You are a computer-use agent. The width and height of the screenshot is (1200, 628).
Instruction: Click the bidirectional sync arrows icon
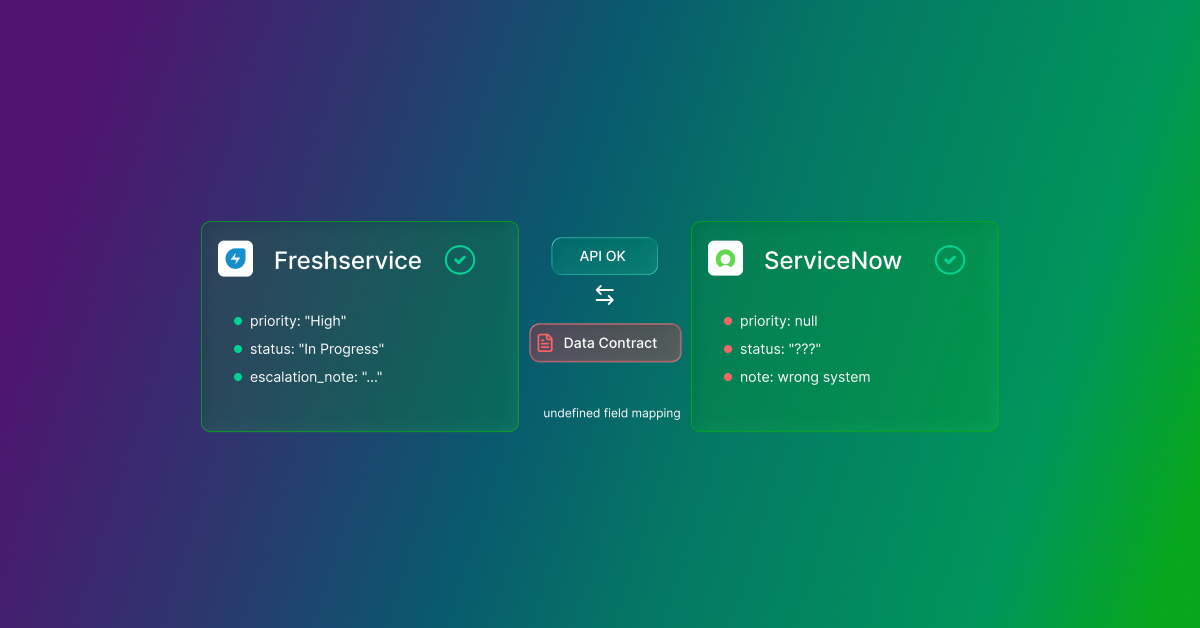[x=604, y=295]
